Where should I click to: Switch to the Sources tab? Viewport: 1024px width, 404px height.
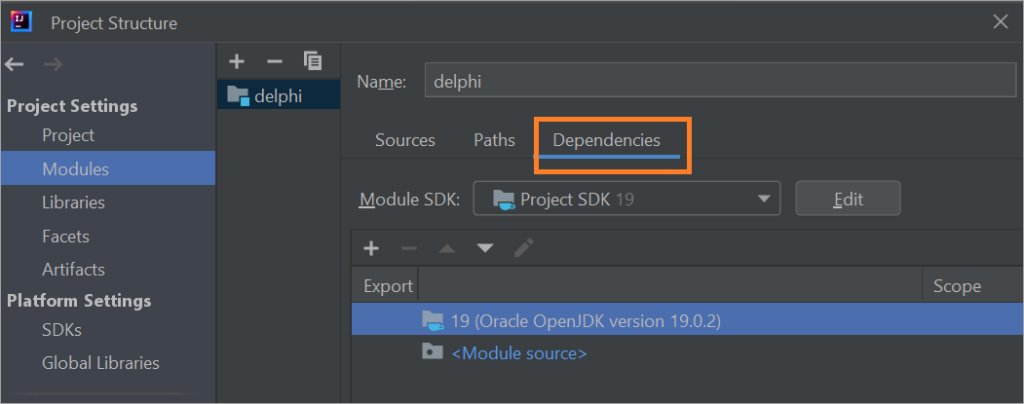[405, 140]
